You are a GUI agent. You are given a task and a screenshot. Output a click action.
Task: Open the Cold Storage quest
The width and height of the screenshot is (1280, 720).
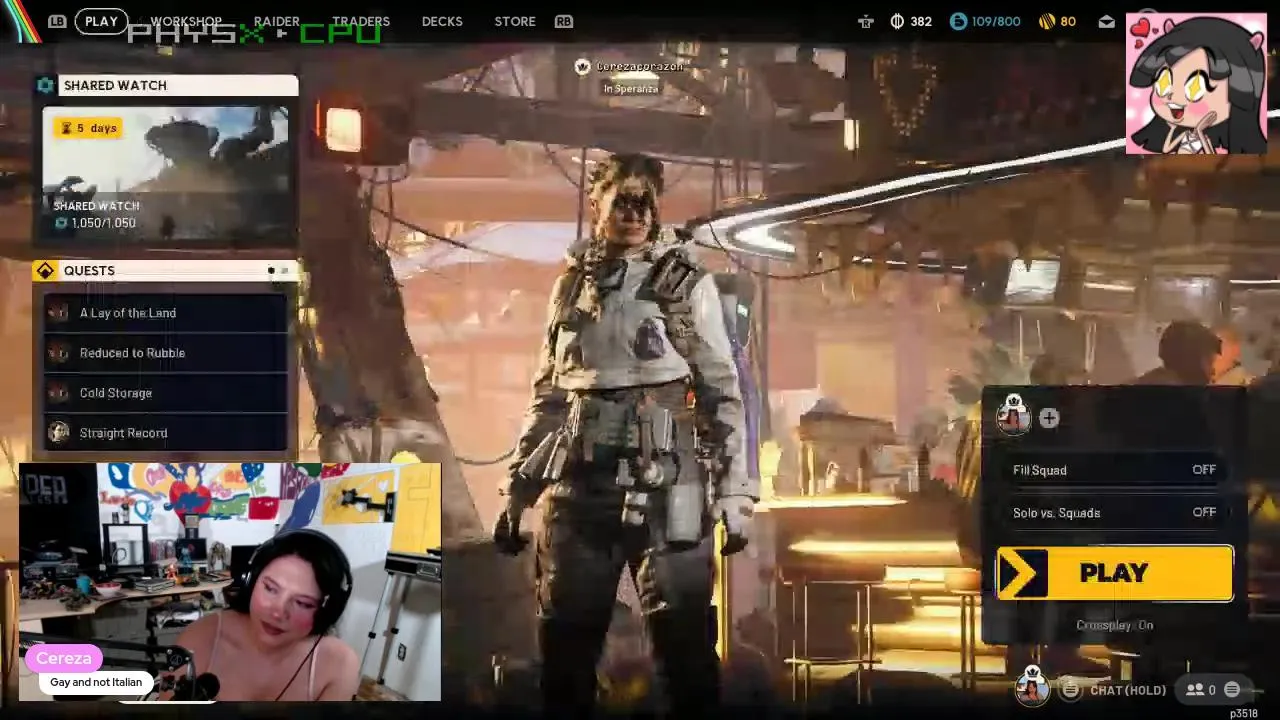166,393
